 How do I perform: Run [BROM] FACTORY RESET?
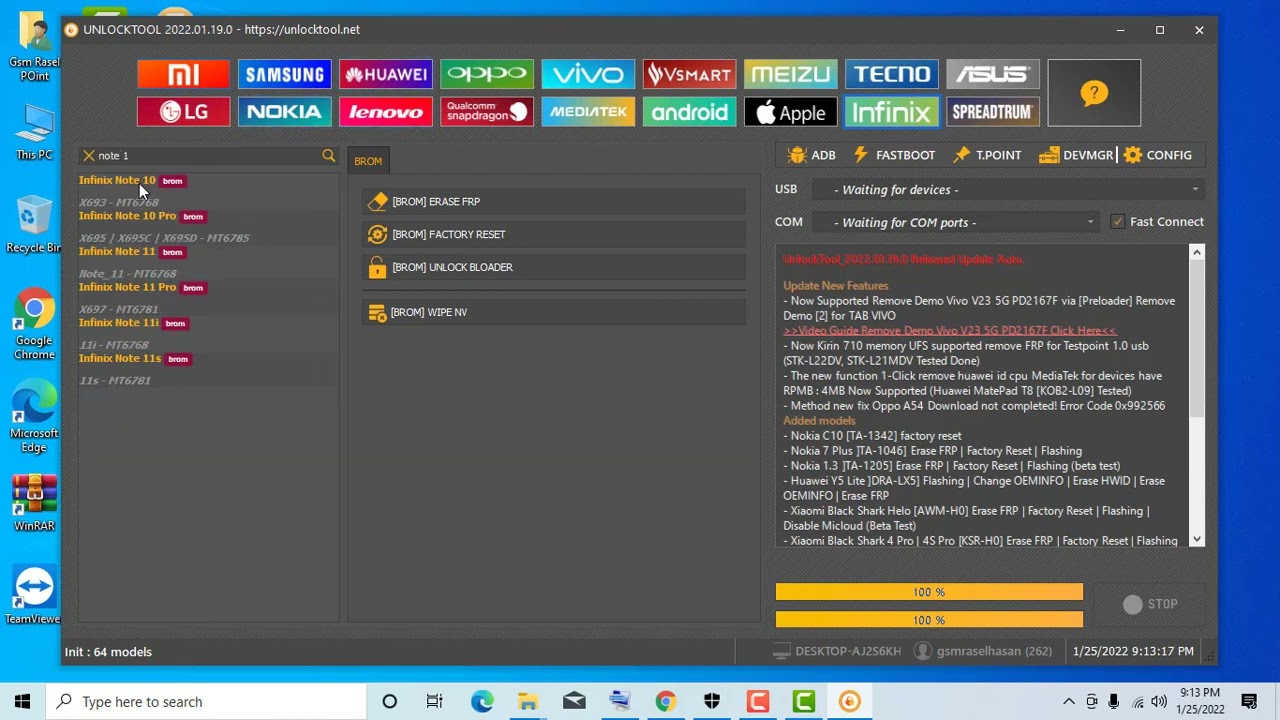point(554,234)
